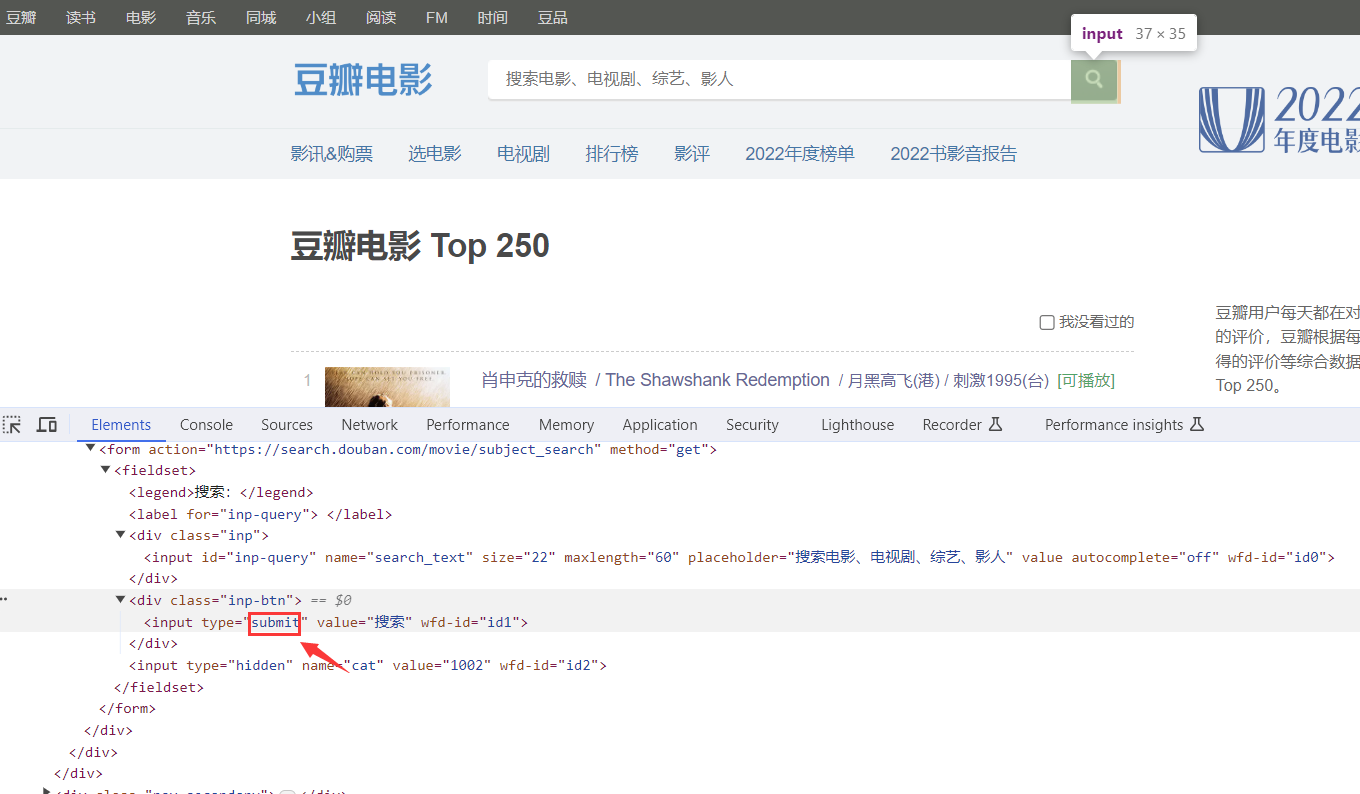Open the Lighthouse tab
The image size is (1360, 794).
point(858,425)
